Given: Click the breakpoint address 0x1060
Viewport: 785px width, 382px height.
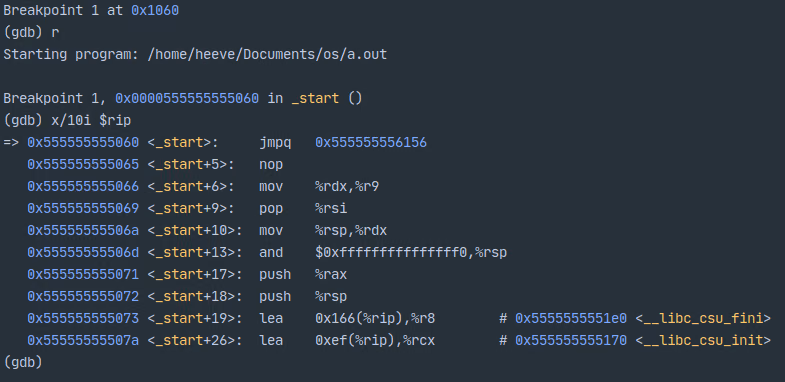Looking at the screenshot, I should tap(155, 11).
